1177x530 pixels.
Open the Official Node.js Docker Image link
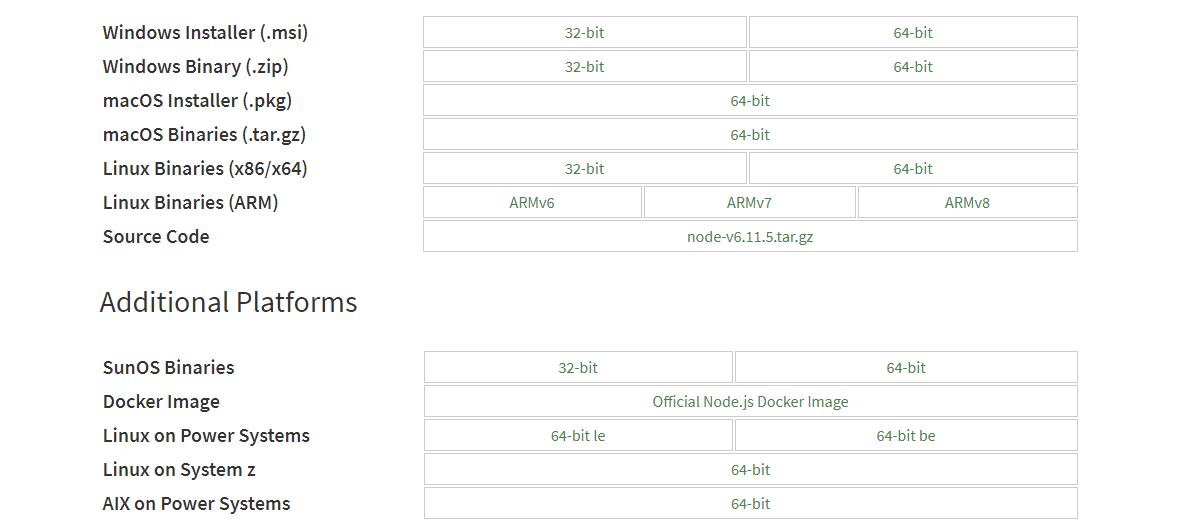click(750, 402)
